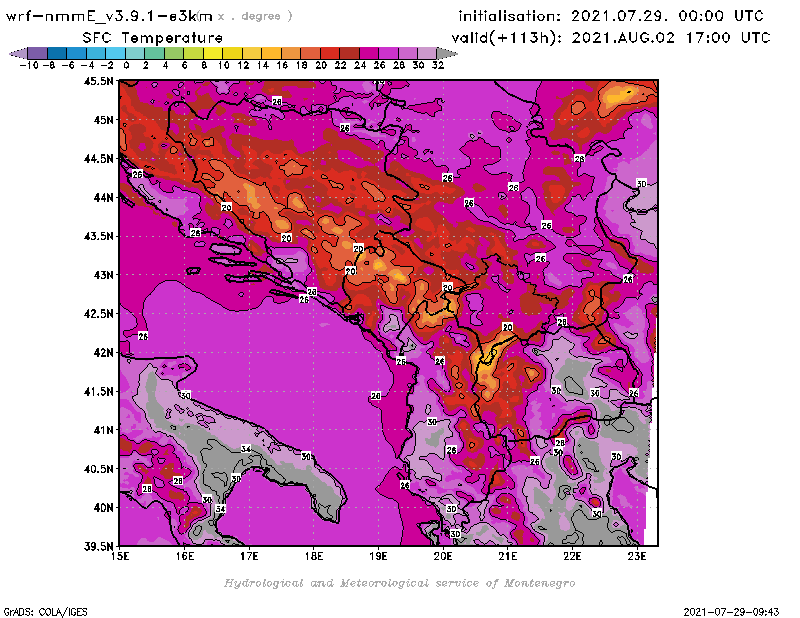
Task: Click the timestamp '2021-07-29-09:43'
Action: (x=731, y=611)
